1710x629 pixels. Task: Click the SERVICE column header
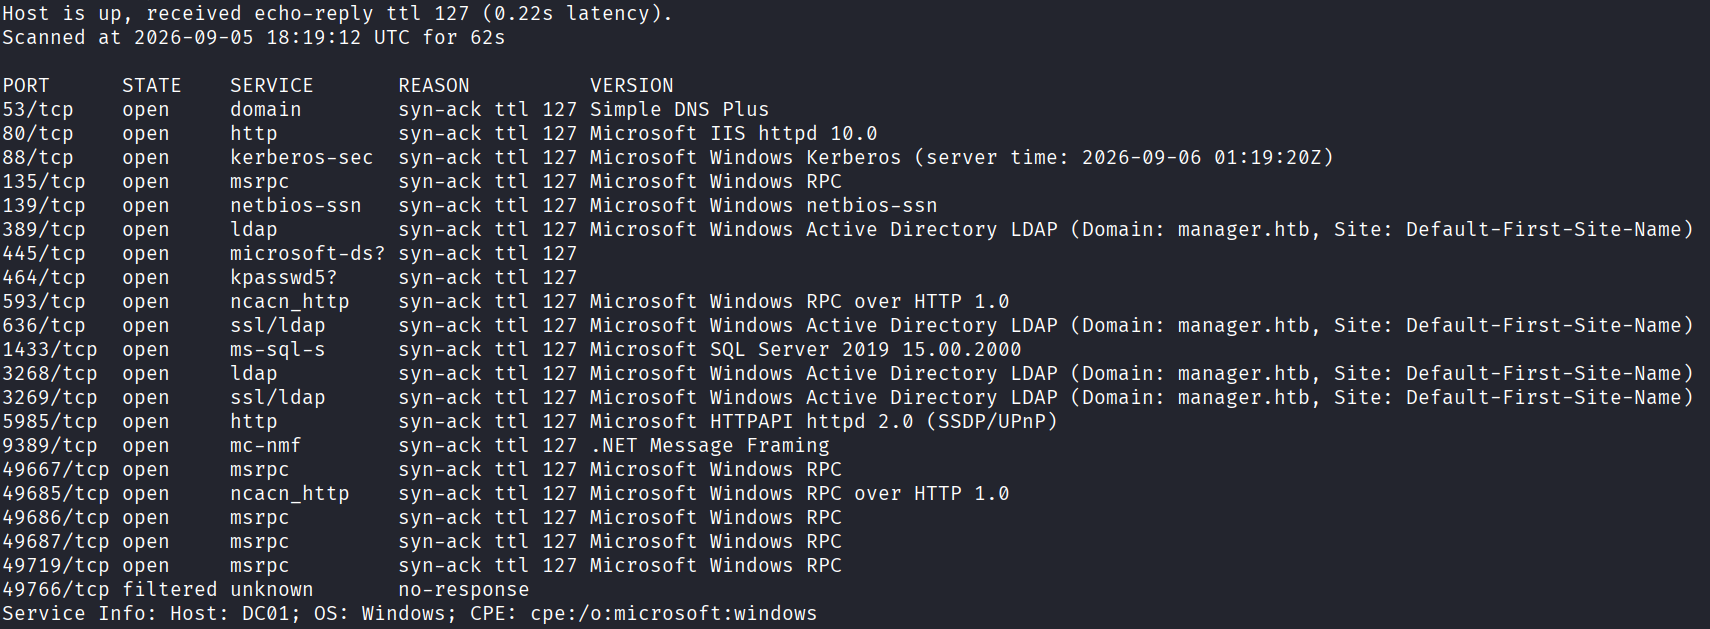pos(272,85)
